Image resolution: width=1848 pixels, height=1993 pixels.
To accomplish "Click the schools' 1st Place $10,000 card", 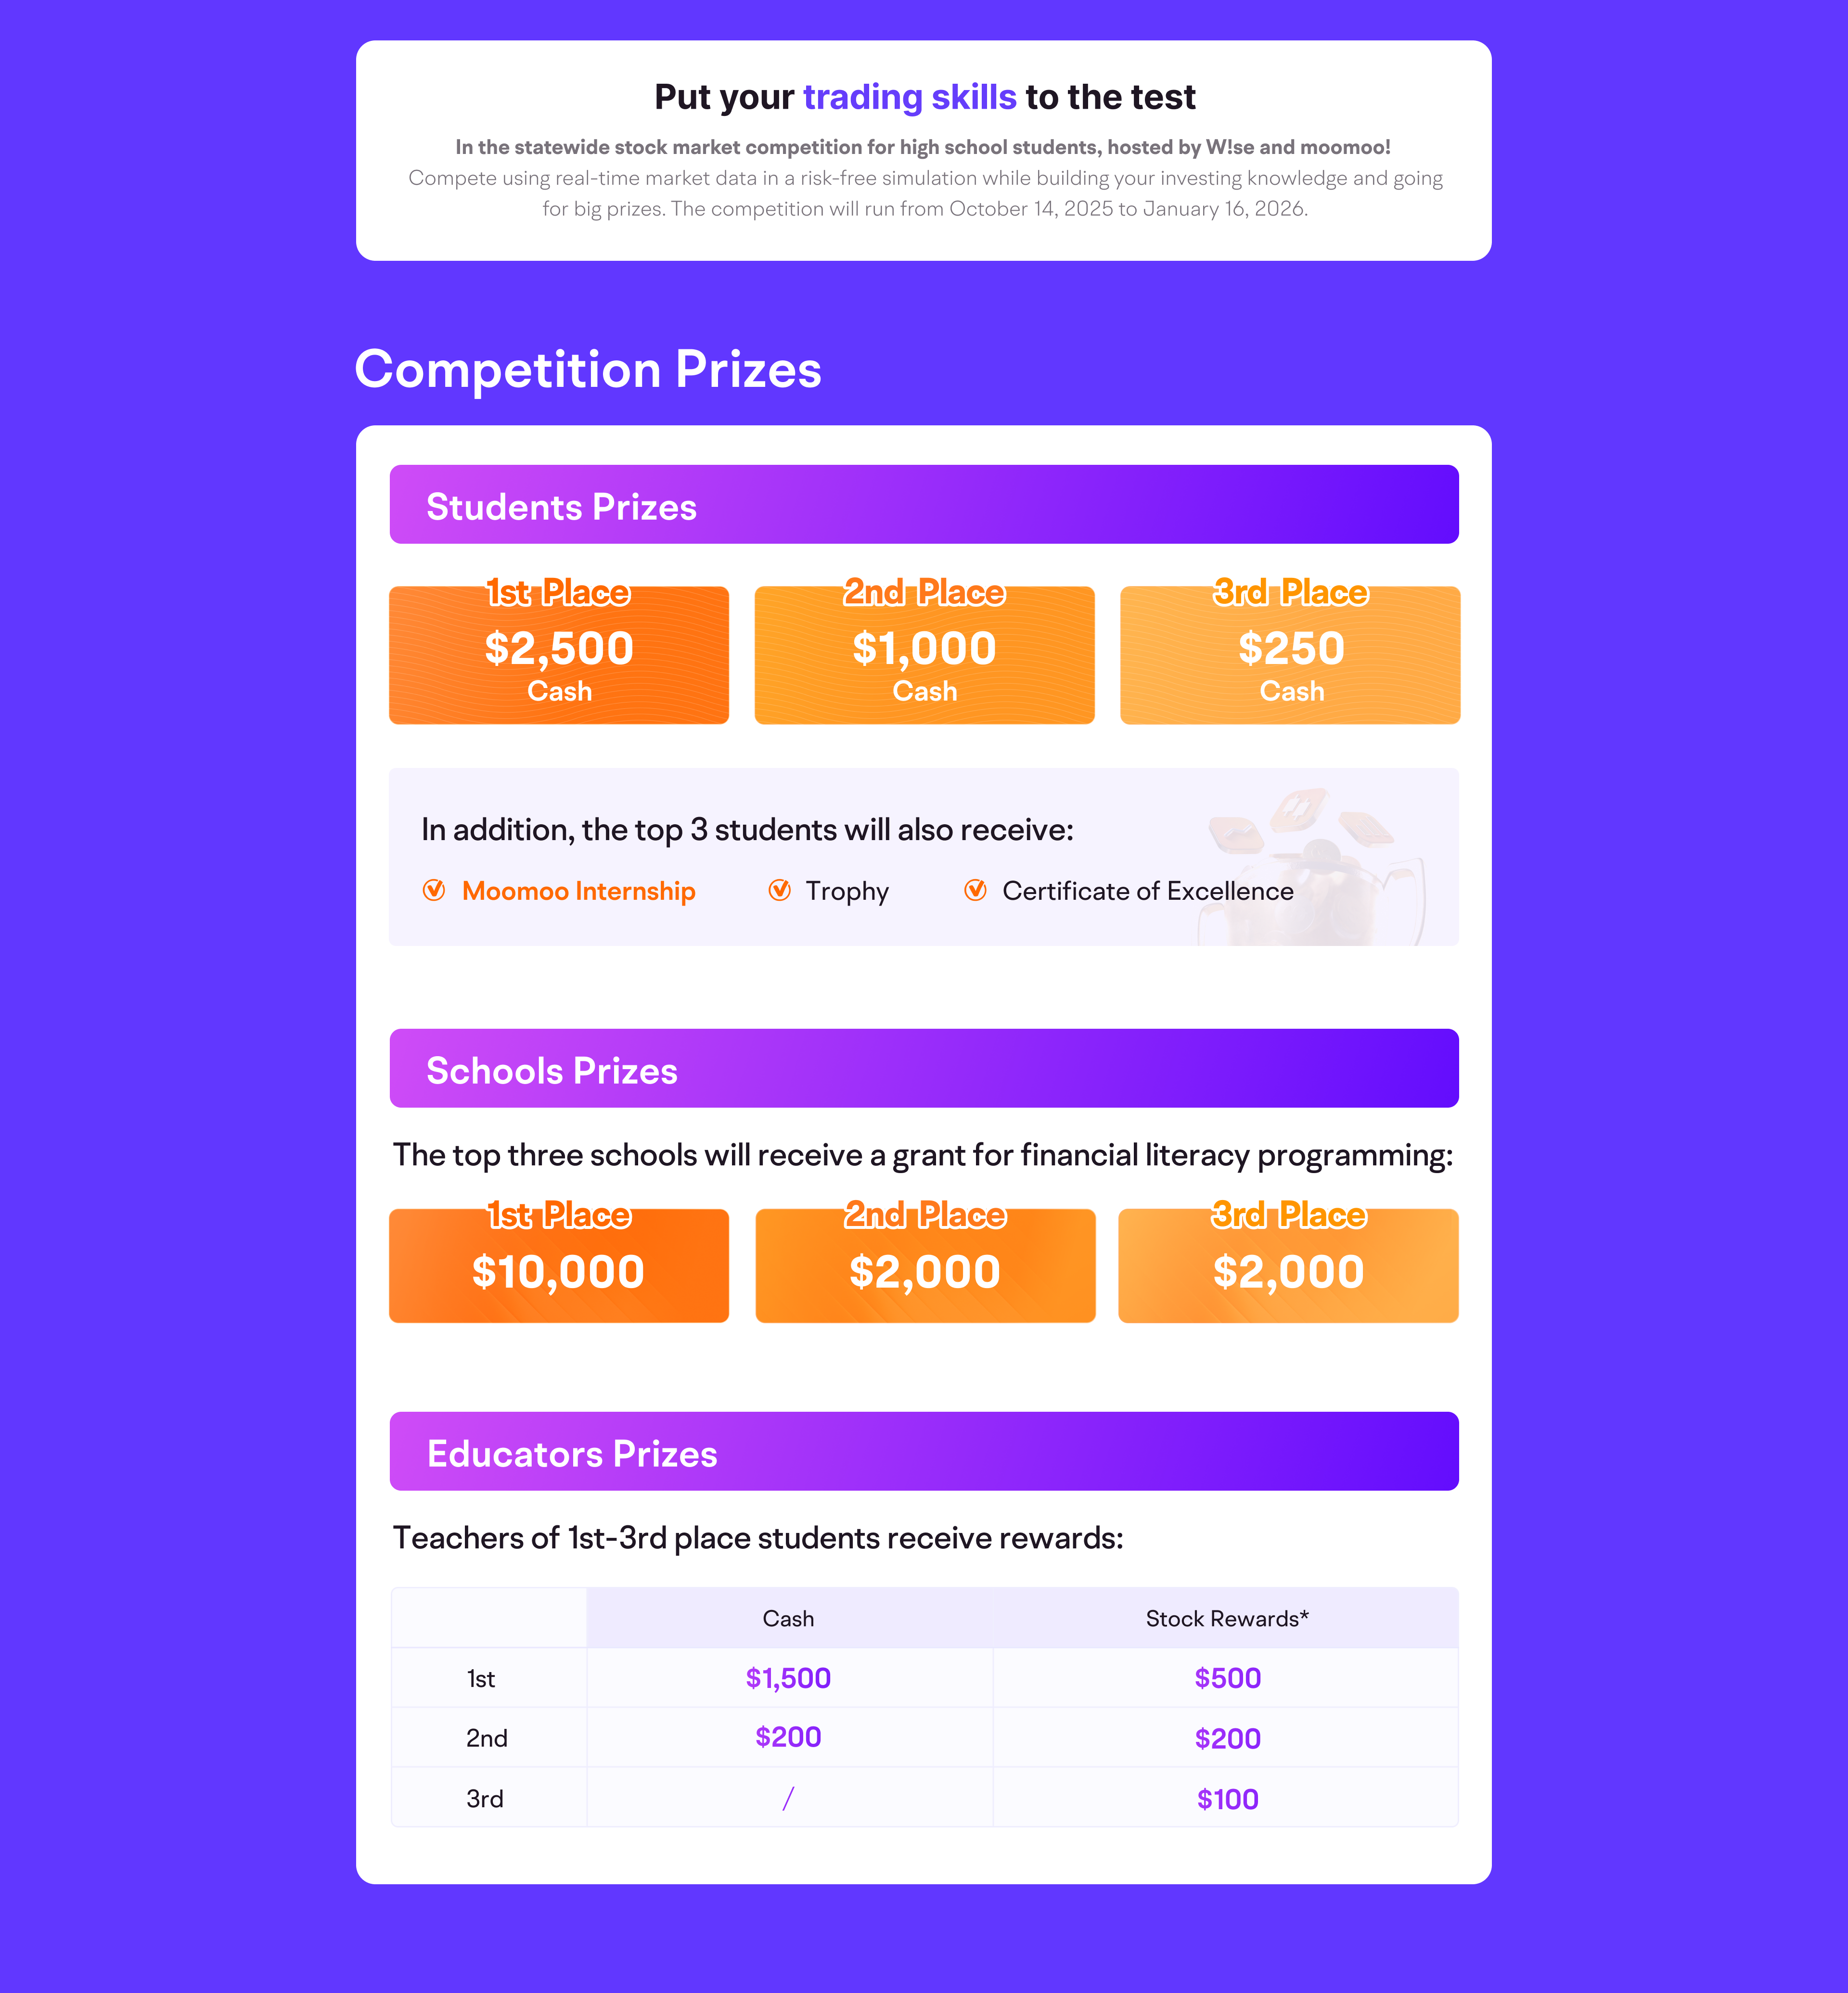I will point(559,1267).
